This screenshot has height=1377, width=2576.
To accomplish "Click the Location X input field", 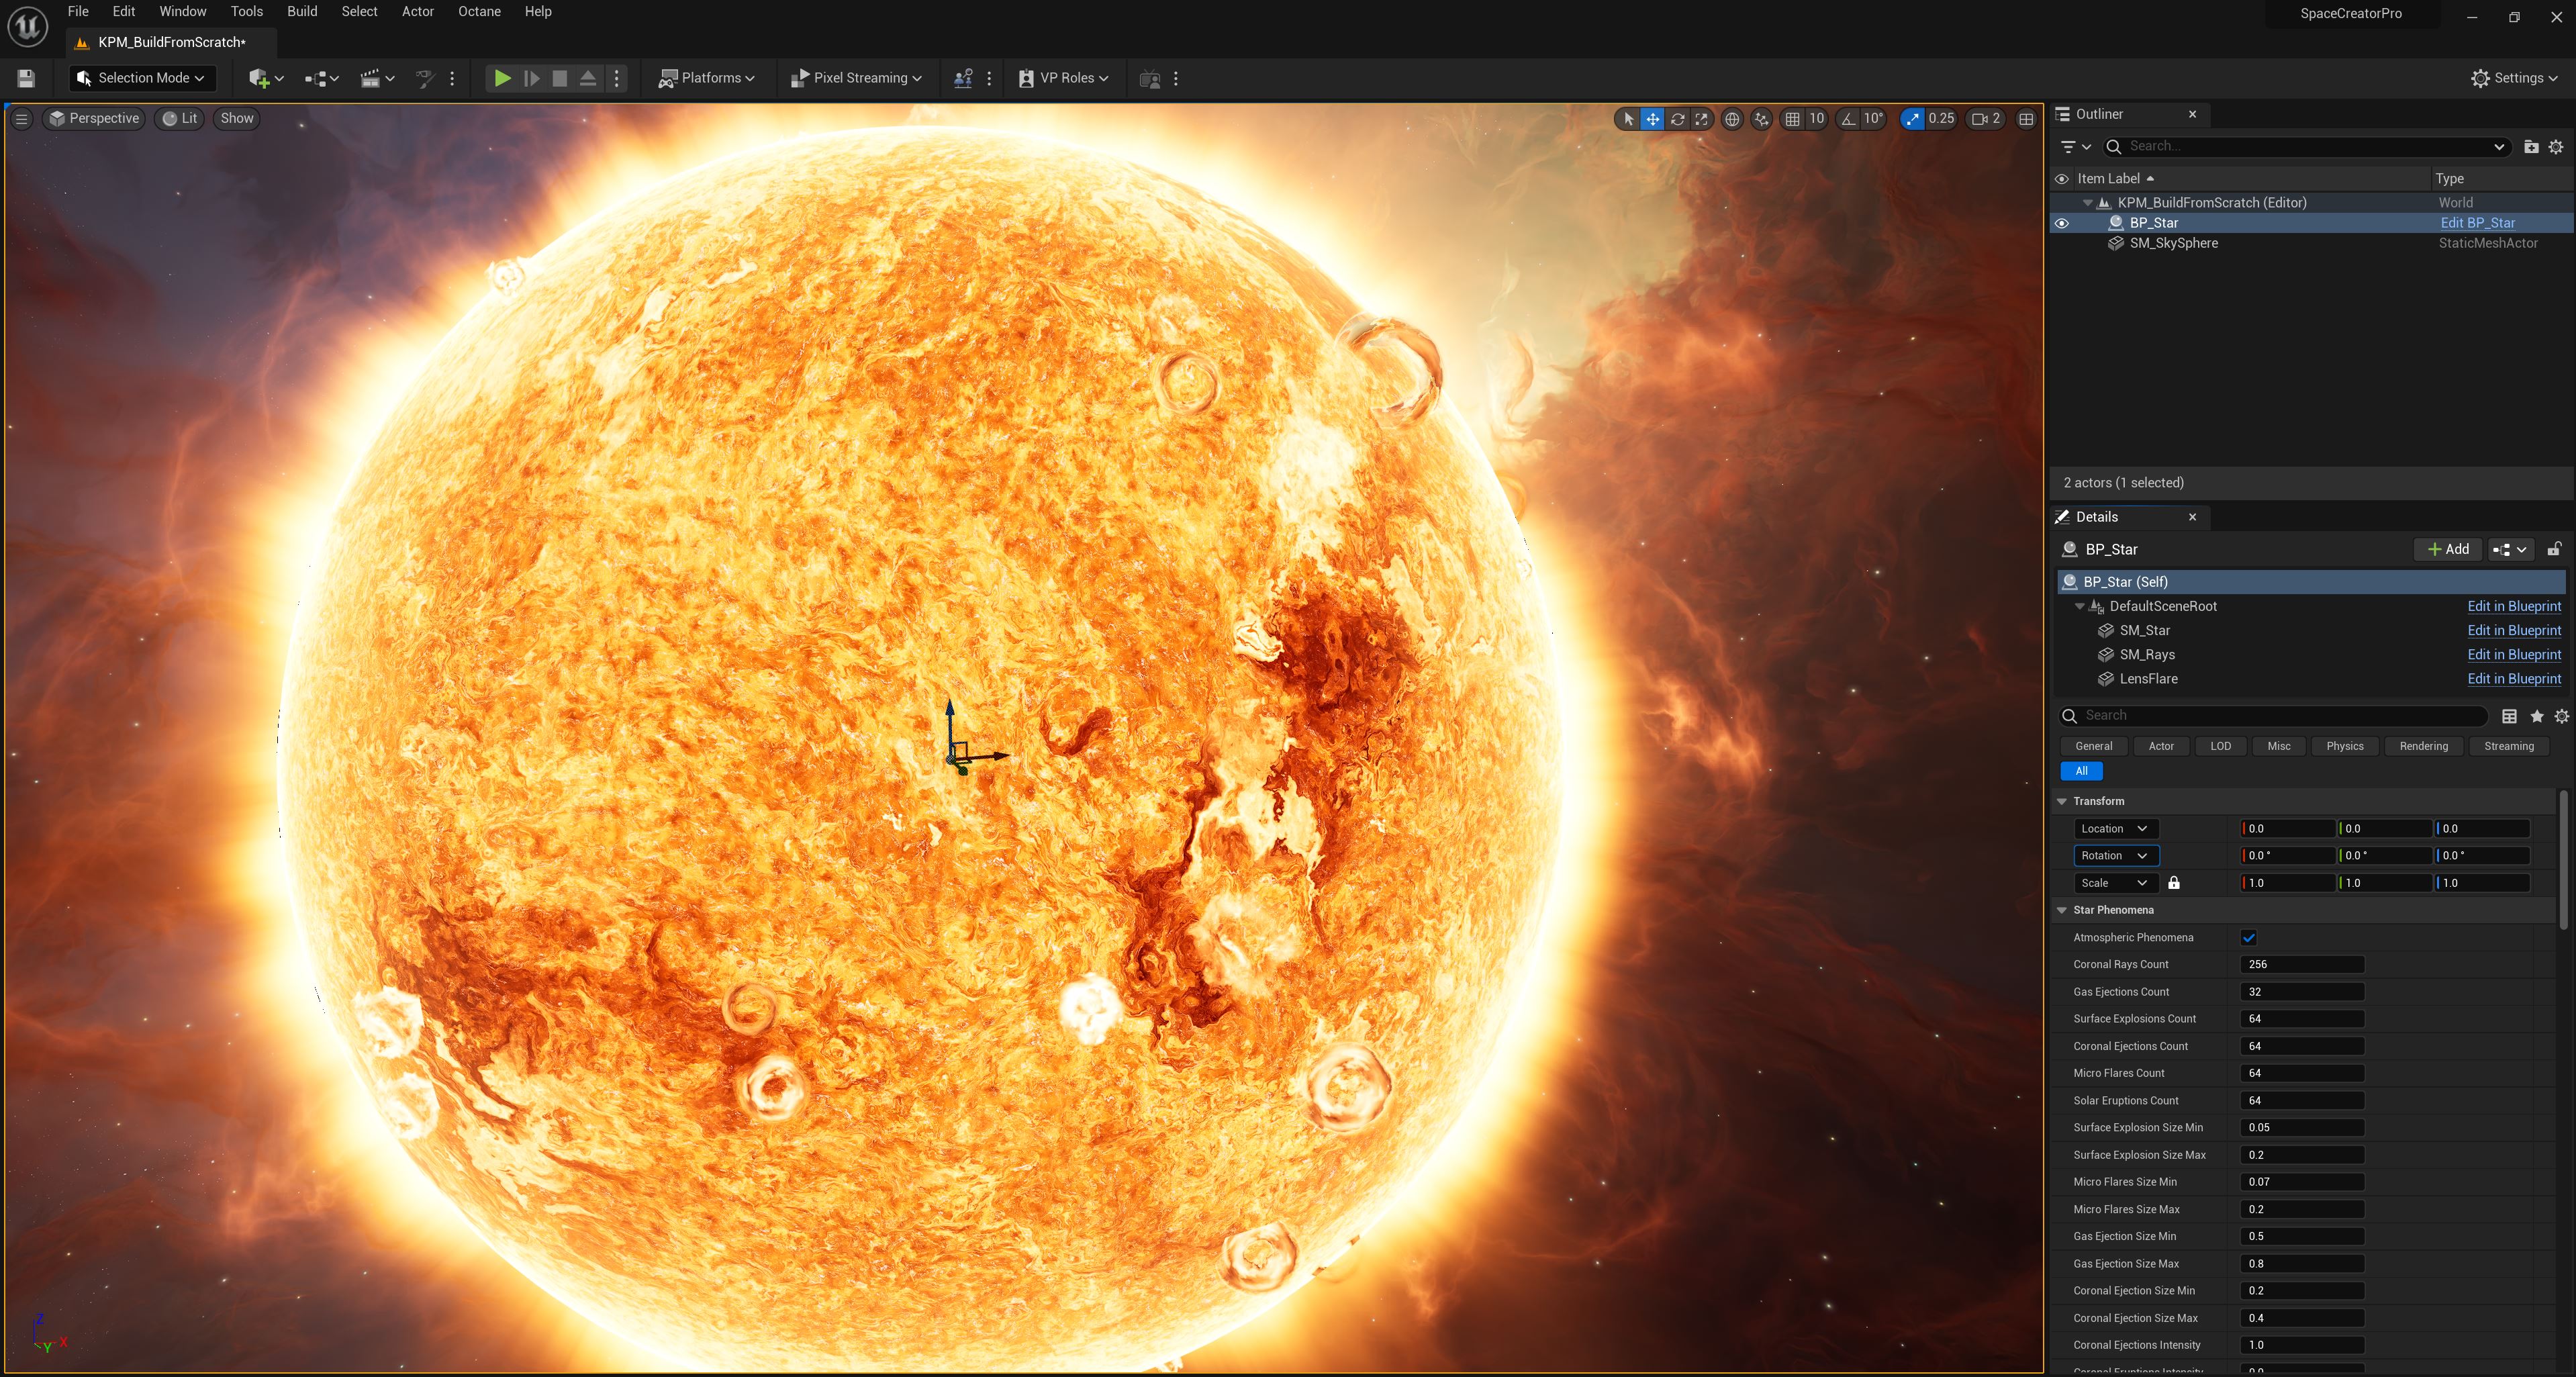I will (x=2285, y=828).
